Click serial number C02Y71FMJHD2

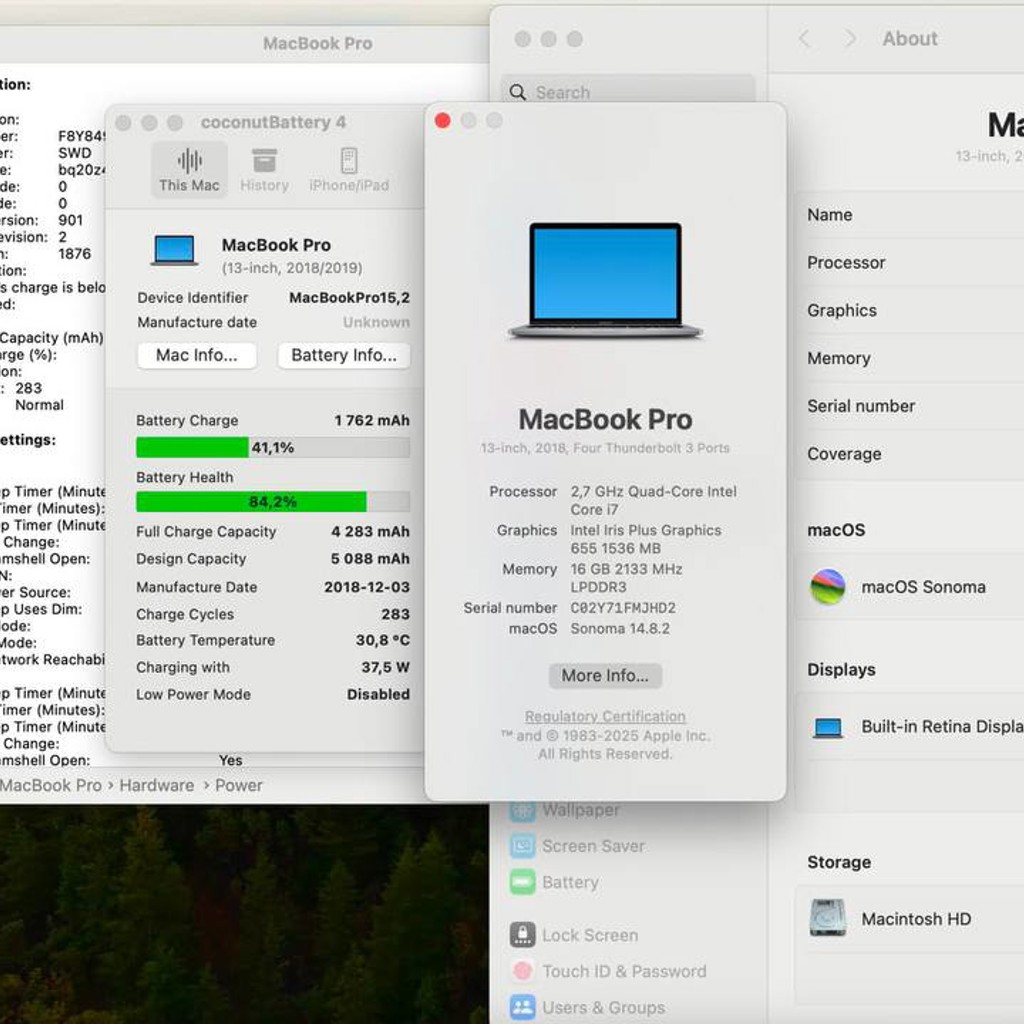(x=623, y=608)
